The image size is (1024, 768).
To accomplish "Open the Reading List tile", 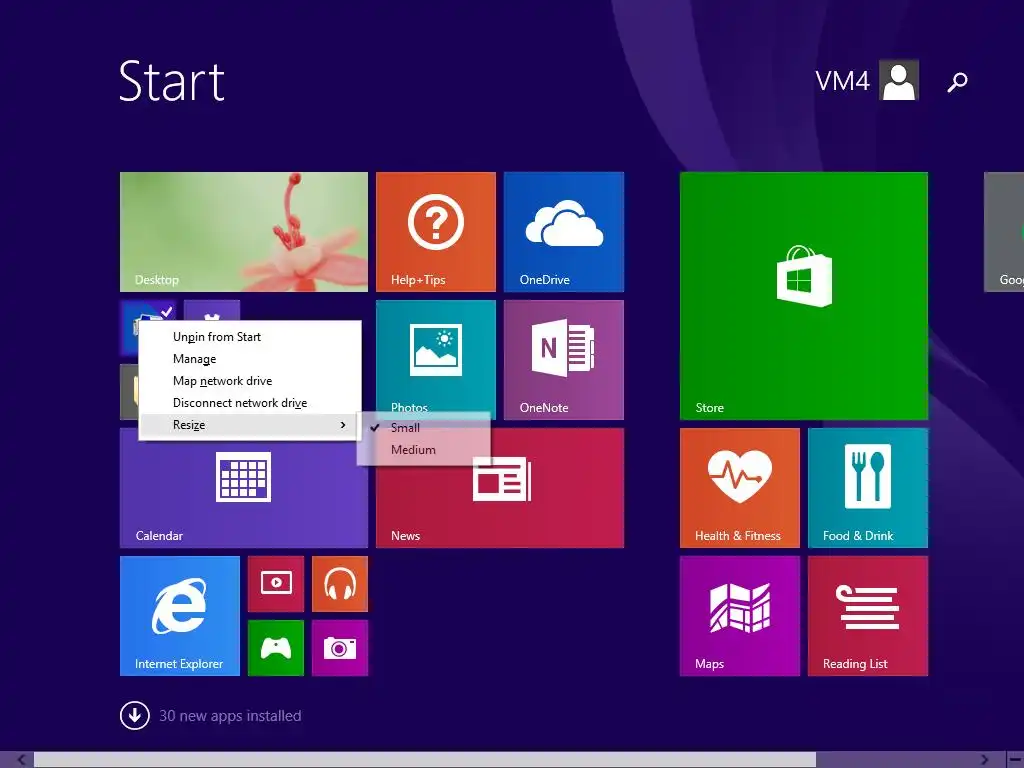I will pyautogui.click(x=867, y=616).
